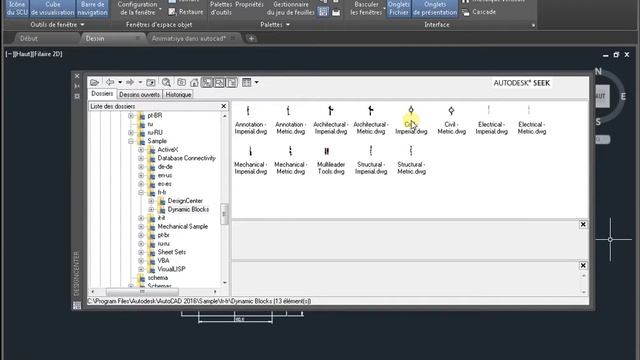Click the folder tree vertical scrollbar thumb
The height and width of the screenshot is (360, 640).
224,214
